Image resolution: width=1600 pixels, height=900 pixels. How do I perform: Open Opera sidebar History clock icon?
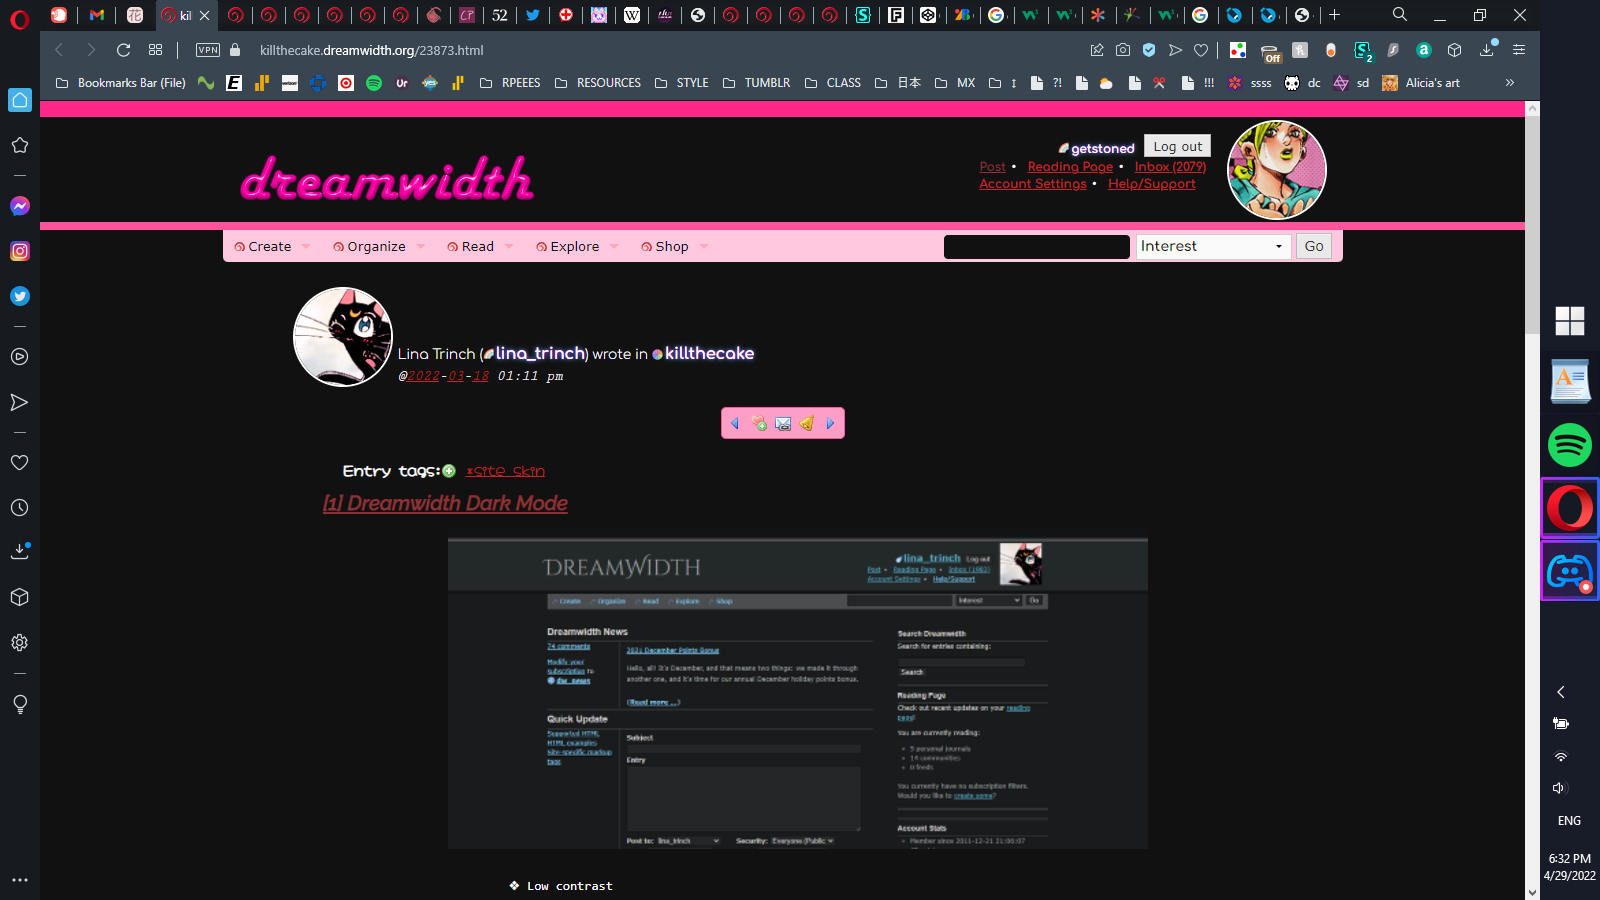tap(19, 508)
